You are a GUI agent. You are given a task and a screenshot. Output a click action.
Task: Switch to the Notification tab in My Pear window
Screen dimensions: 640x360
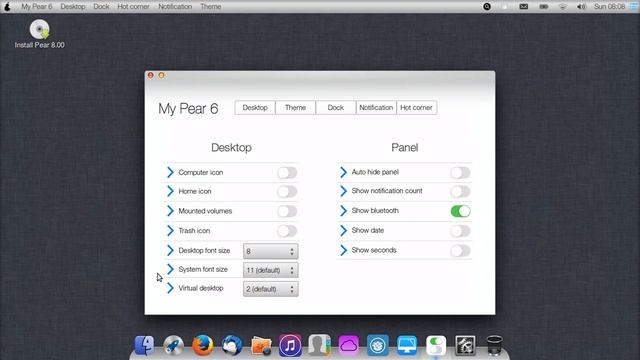pyautogui.click(x=376, y=108)
